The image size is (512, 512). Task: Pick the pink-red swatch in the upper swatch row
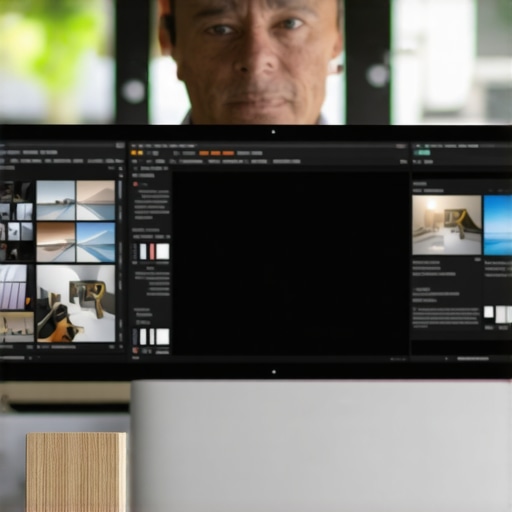click(x=152, y=251)
